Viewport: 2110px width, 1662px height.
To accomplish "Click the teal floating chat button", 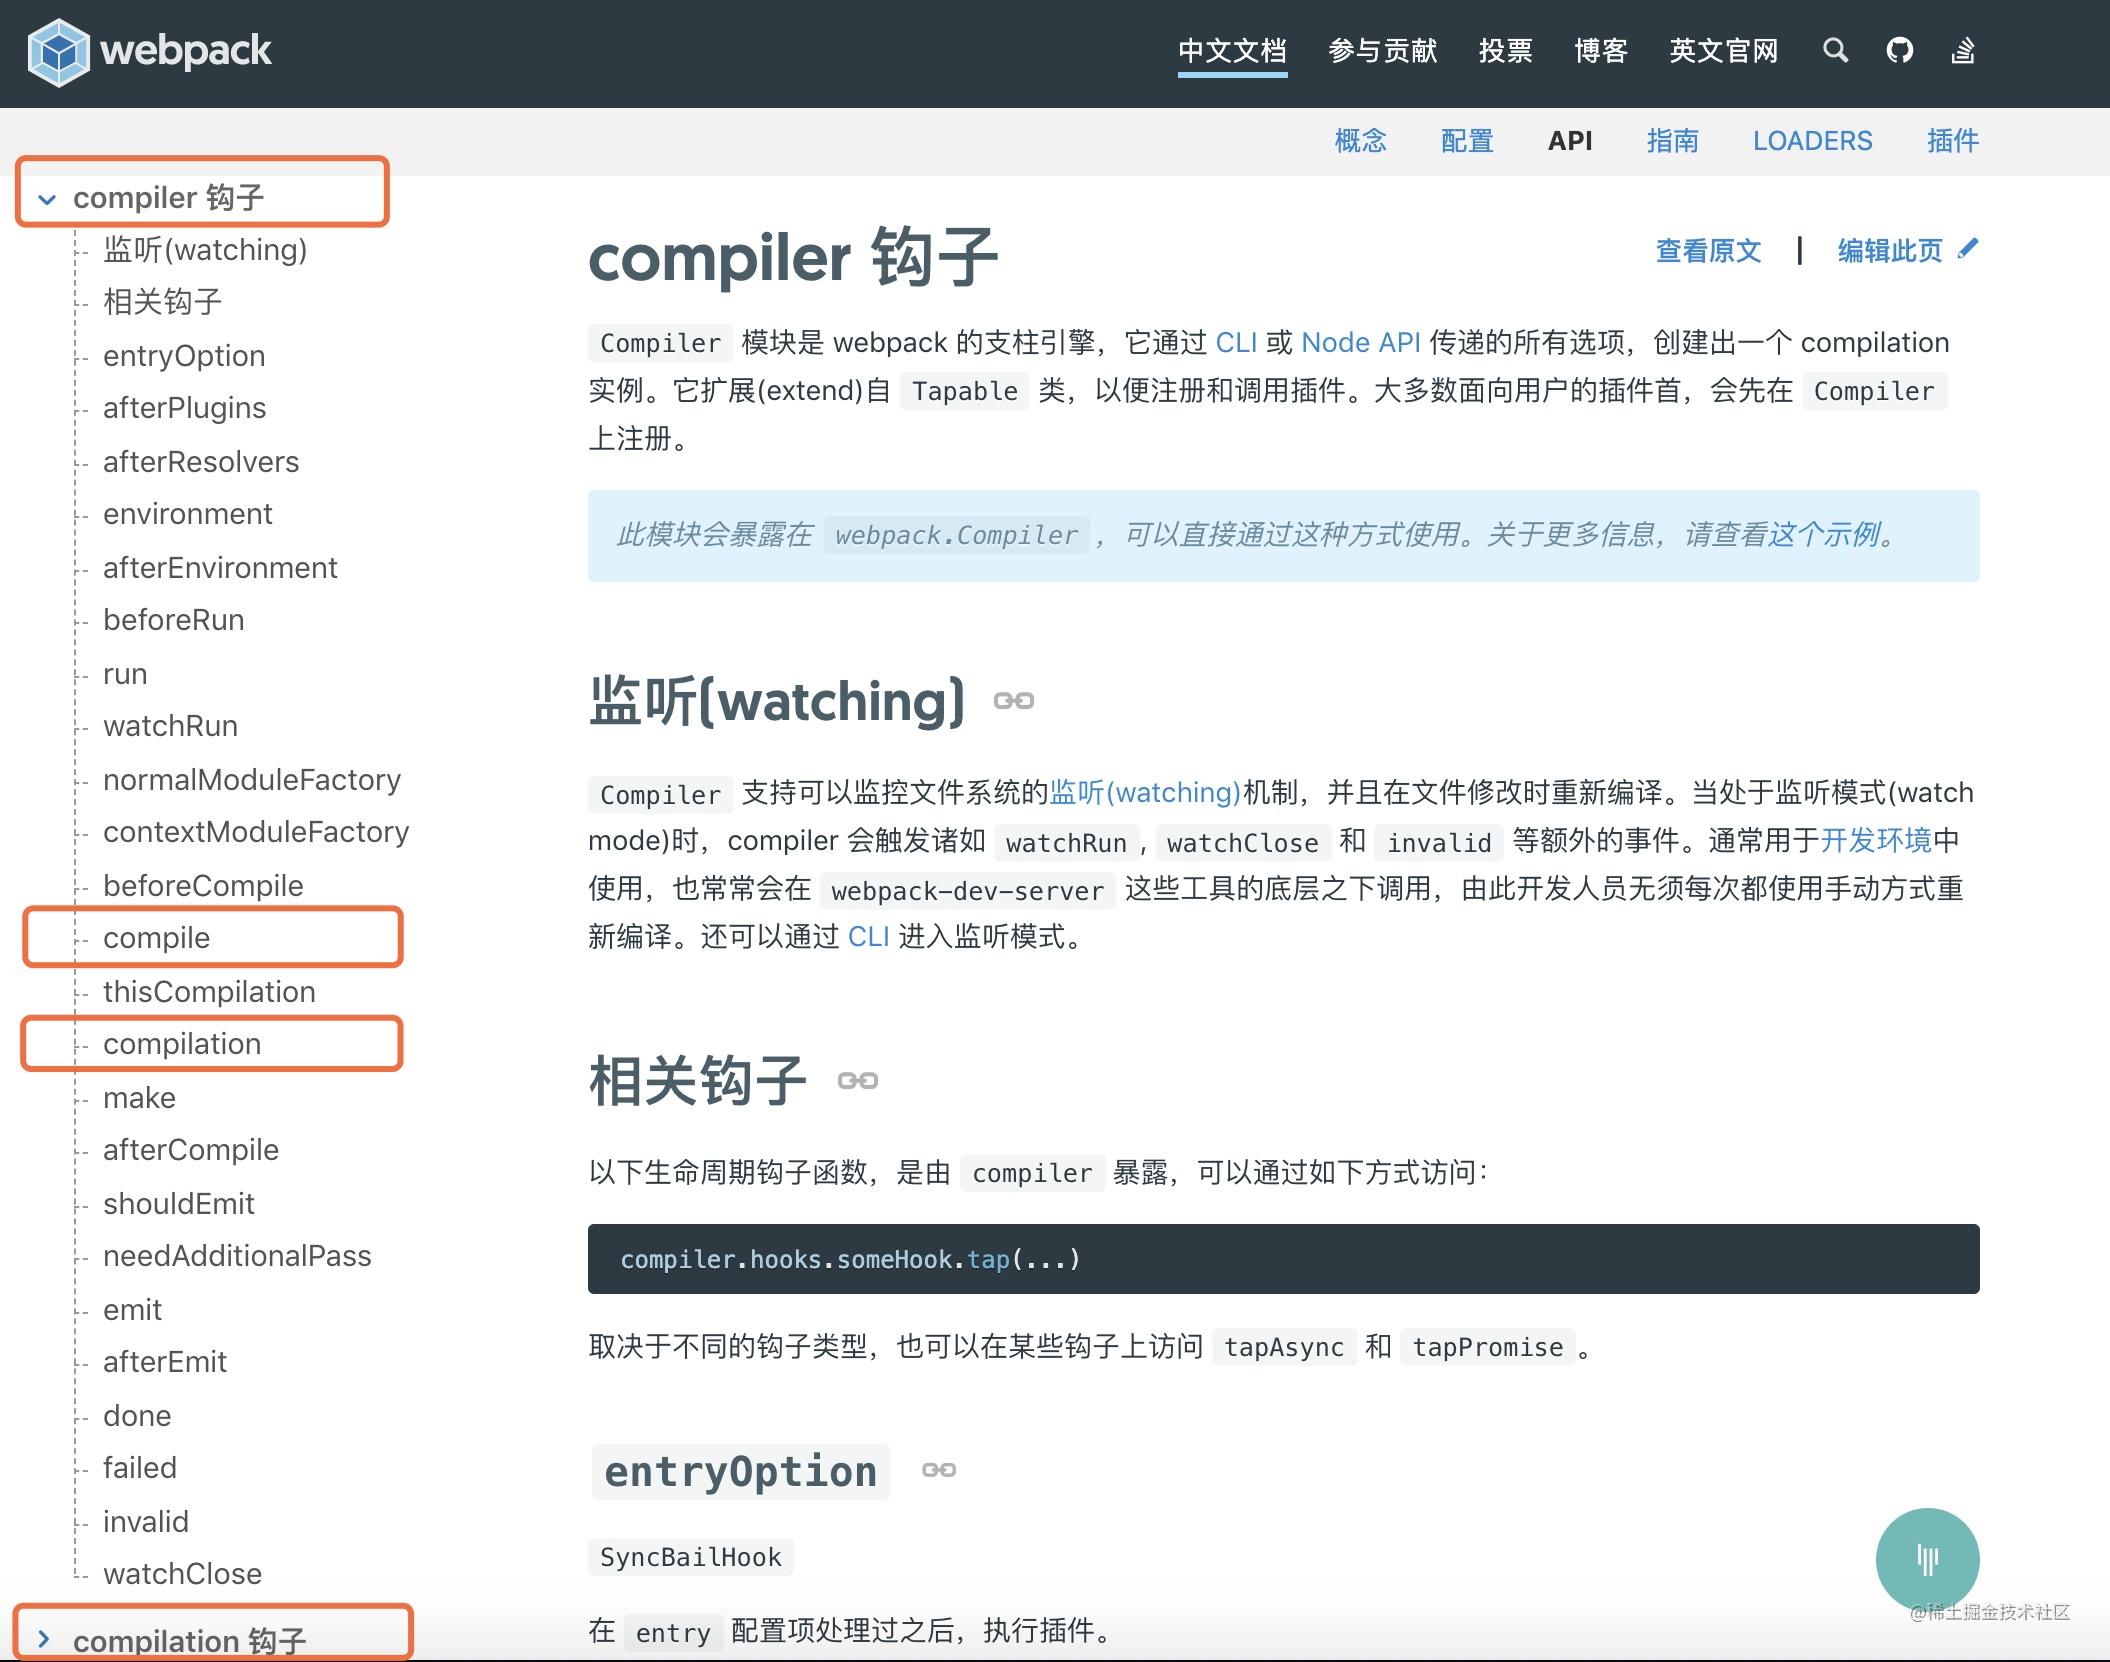I will pyautogui.click(x=1927, y=1559).
